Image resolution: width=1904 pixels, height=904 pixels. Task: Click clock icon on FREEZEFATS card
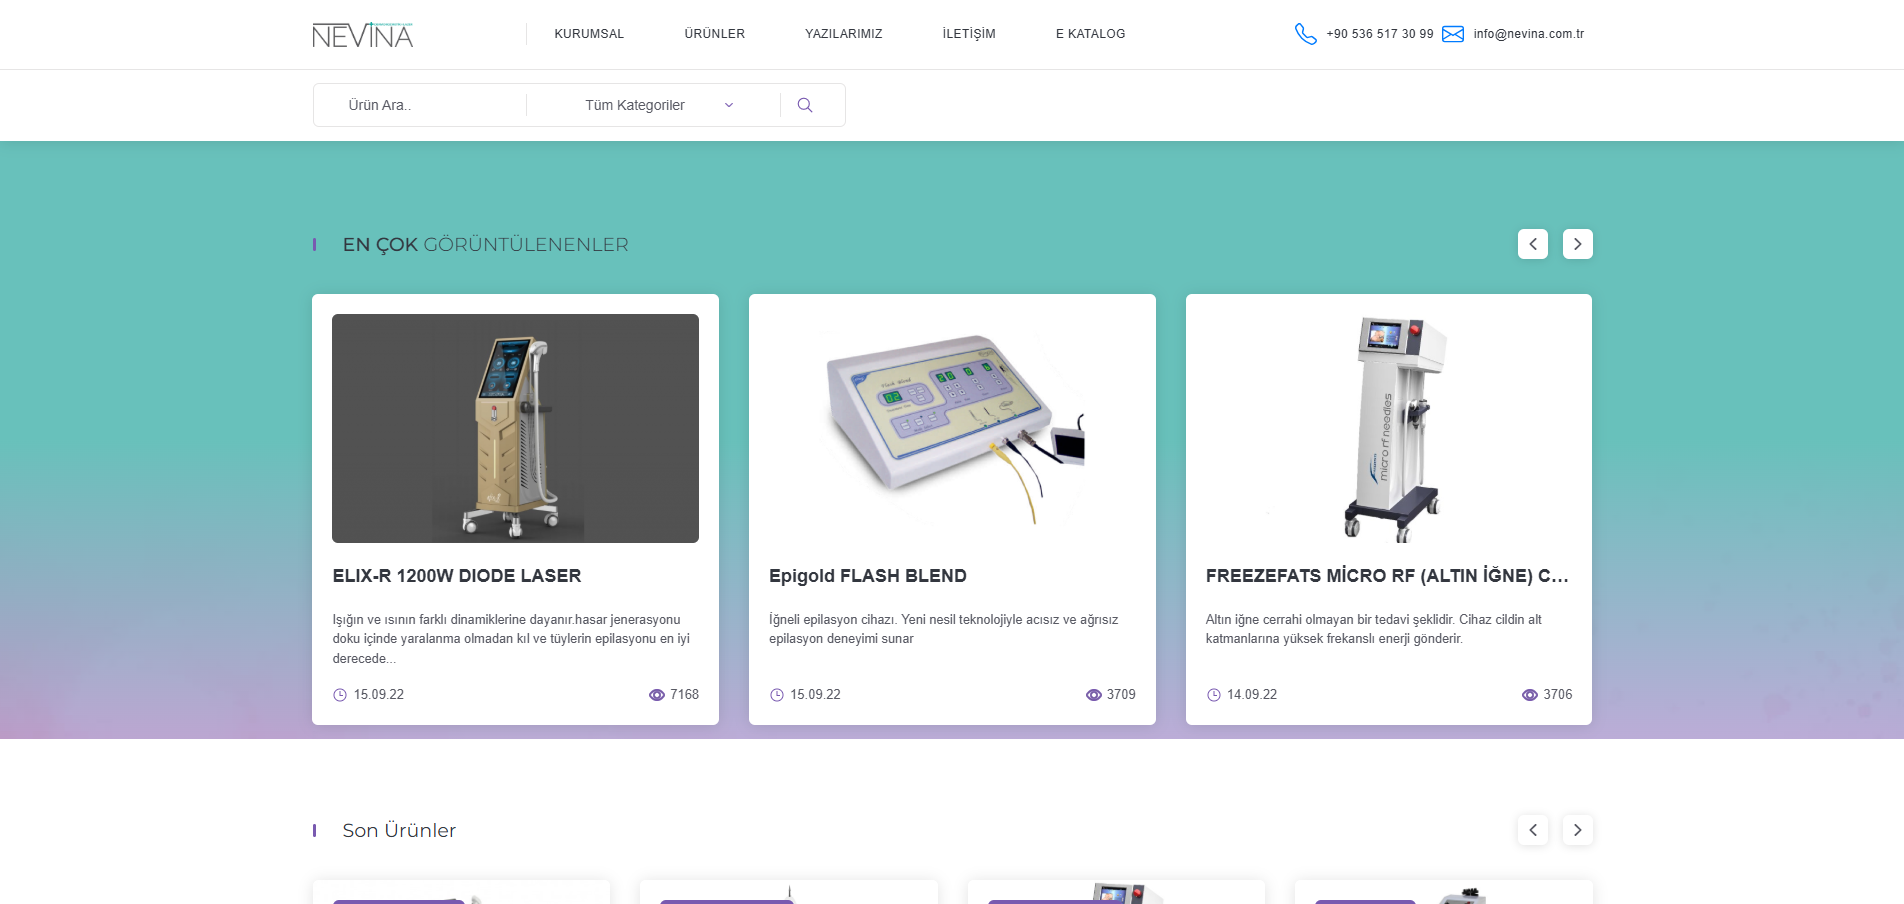click(x=1214, y=695)
